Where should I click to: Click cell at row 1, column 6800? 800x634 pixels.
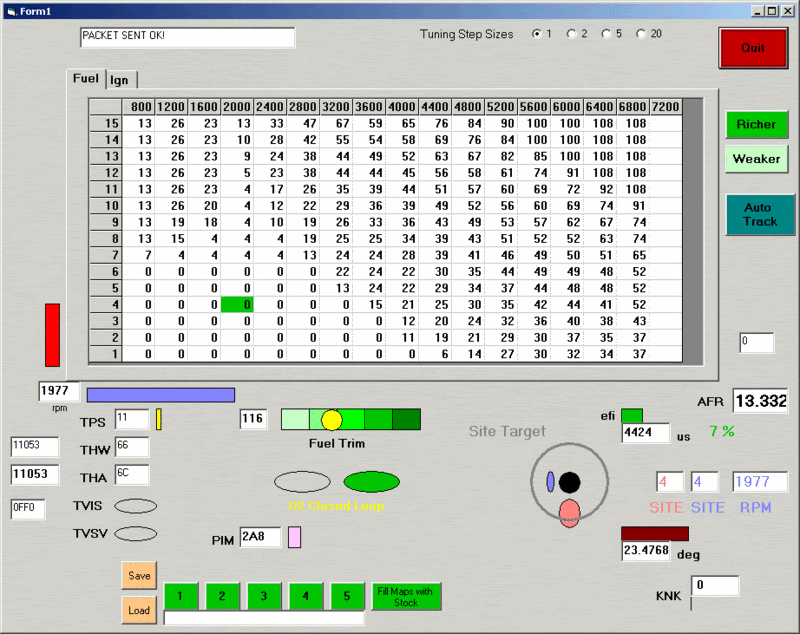[633, 354]
